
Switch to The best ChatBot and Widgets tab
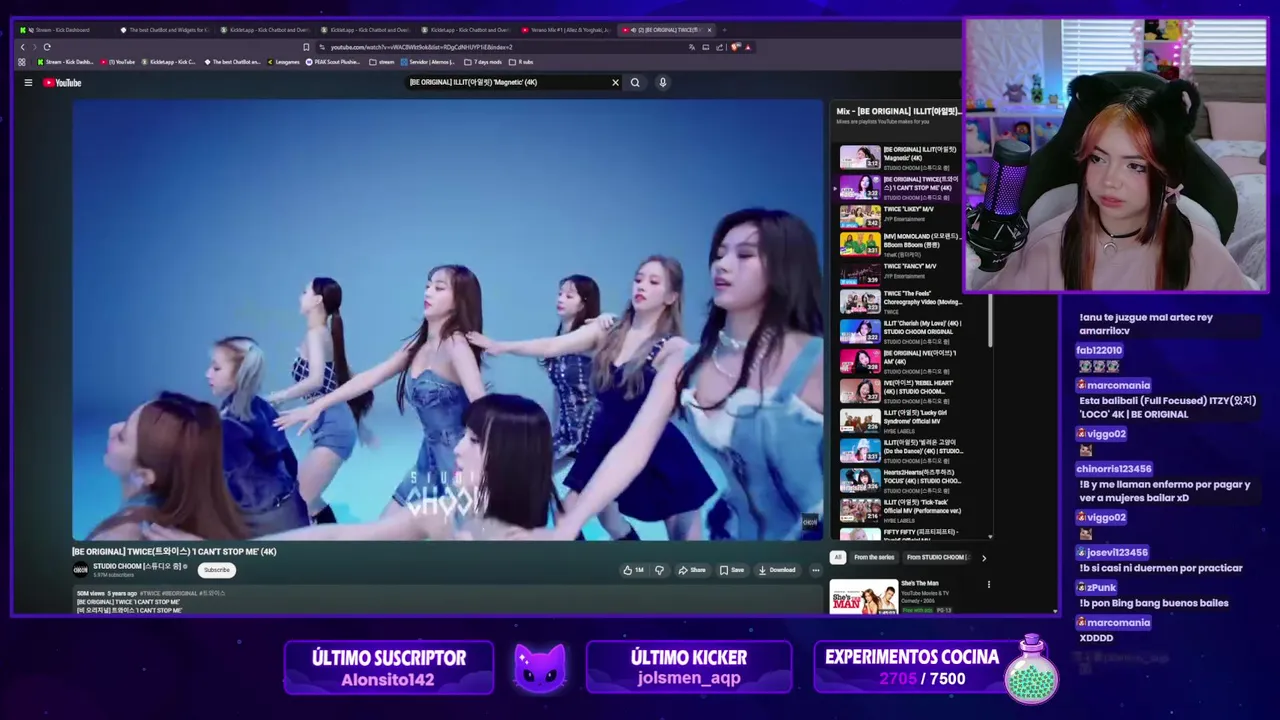[x=165, y=30]
